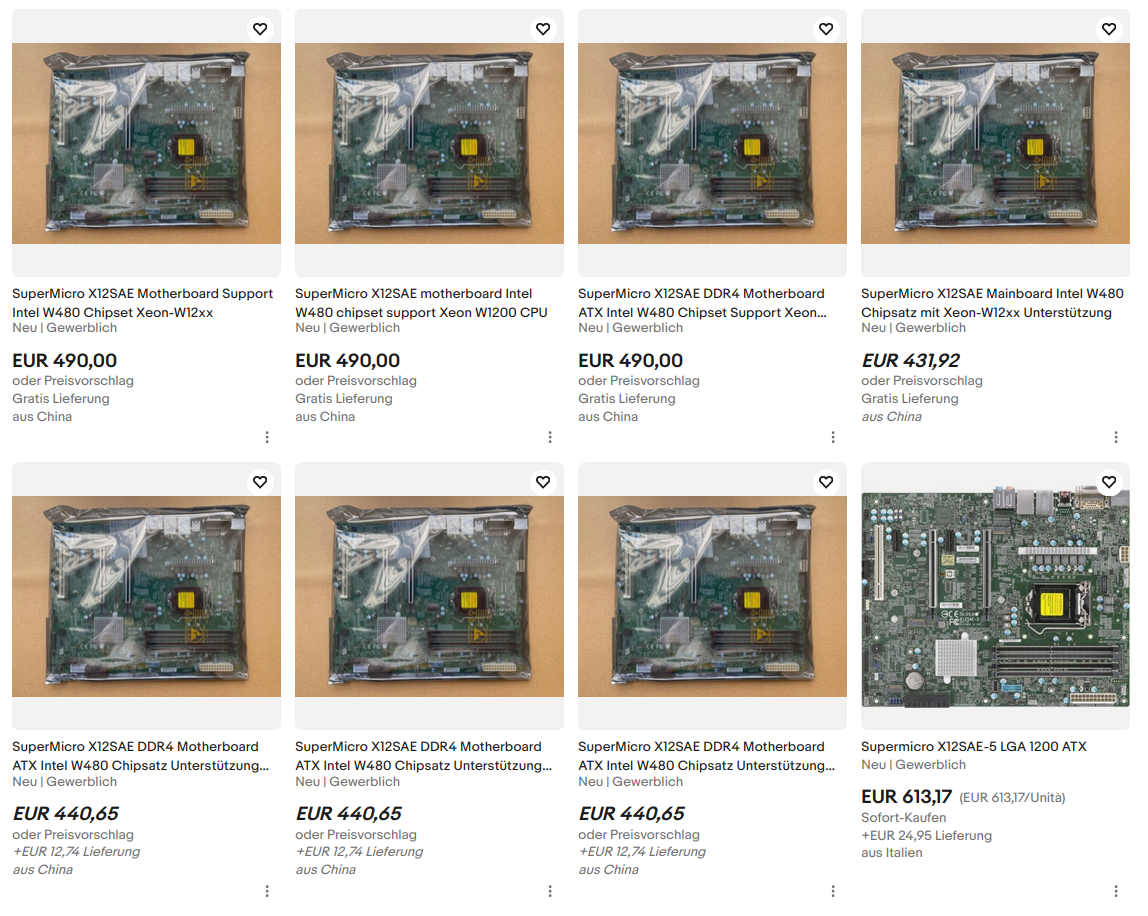Click 'Gratis Lieferung' under EUR 431,92 listing
1148x916 pixels.
point(910,398)
